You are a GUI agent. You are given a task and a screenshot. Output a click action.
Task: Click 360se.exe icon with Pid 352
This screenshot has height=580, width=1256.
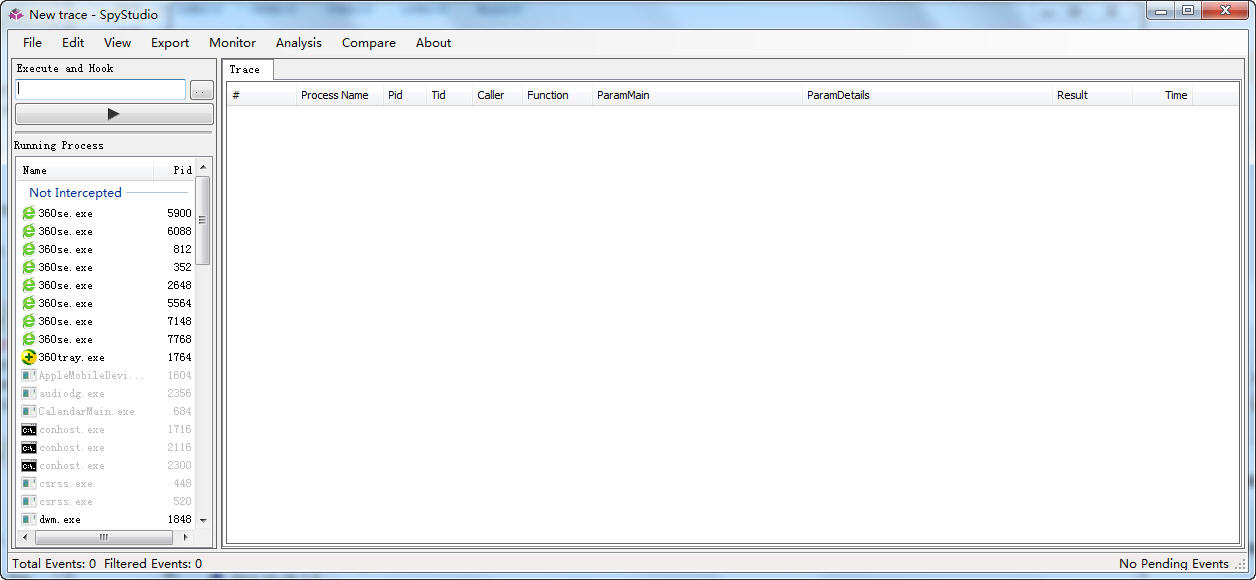click(x=29, y=267)
